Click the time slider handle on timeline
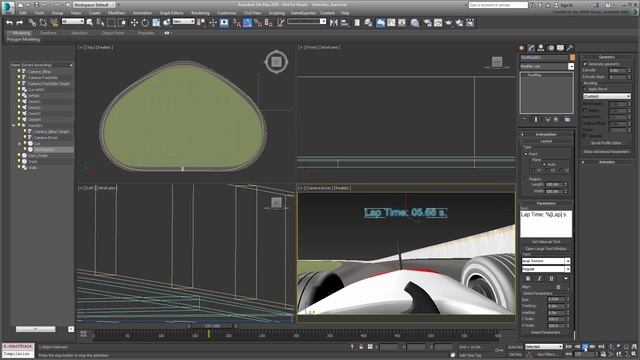This screenshot has width=640, height=360. pos(212,326)
